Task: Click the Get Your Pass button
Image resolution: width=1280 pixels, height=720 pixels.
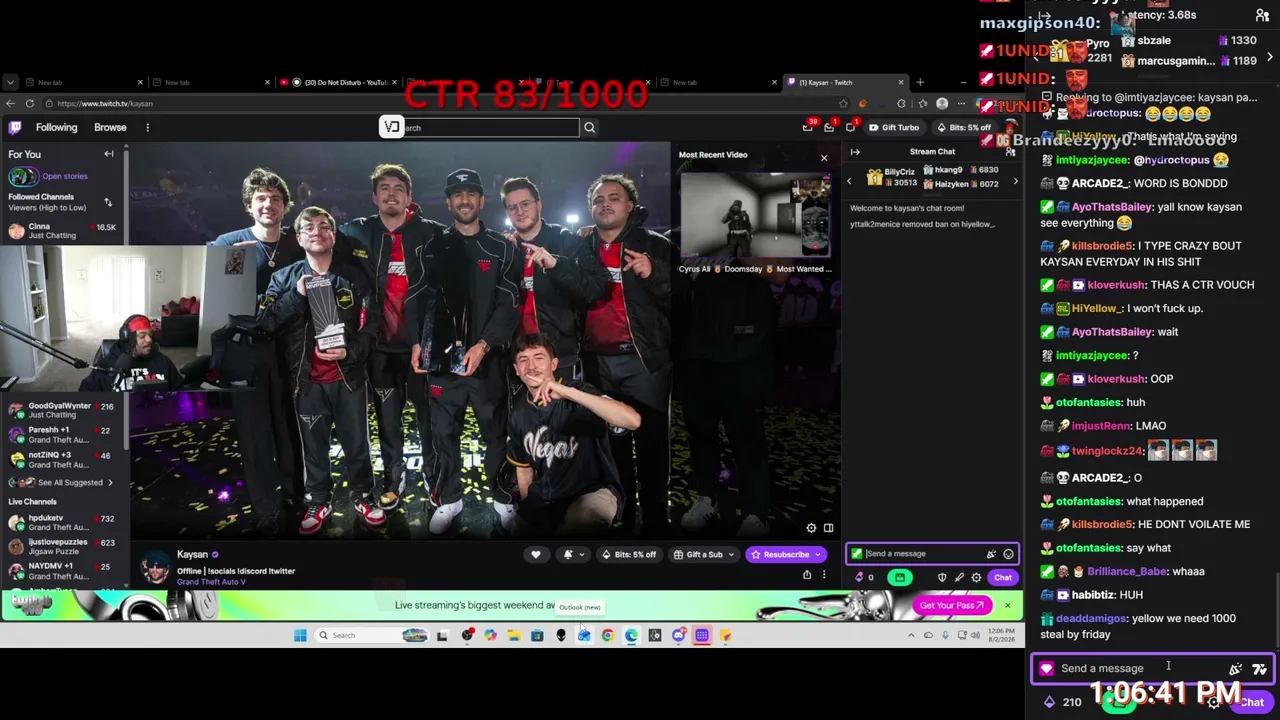Action: point(952,605)
